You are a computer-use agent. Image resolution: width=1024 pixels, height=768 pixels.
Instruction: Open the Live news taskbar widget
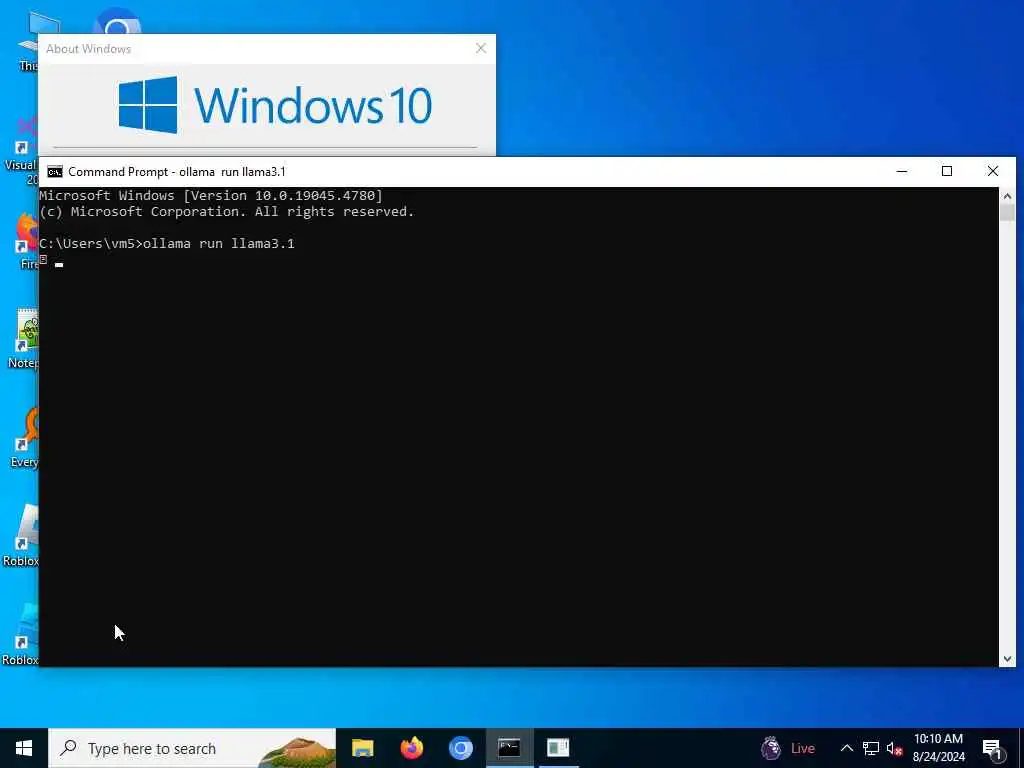[x=788, y=748]
